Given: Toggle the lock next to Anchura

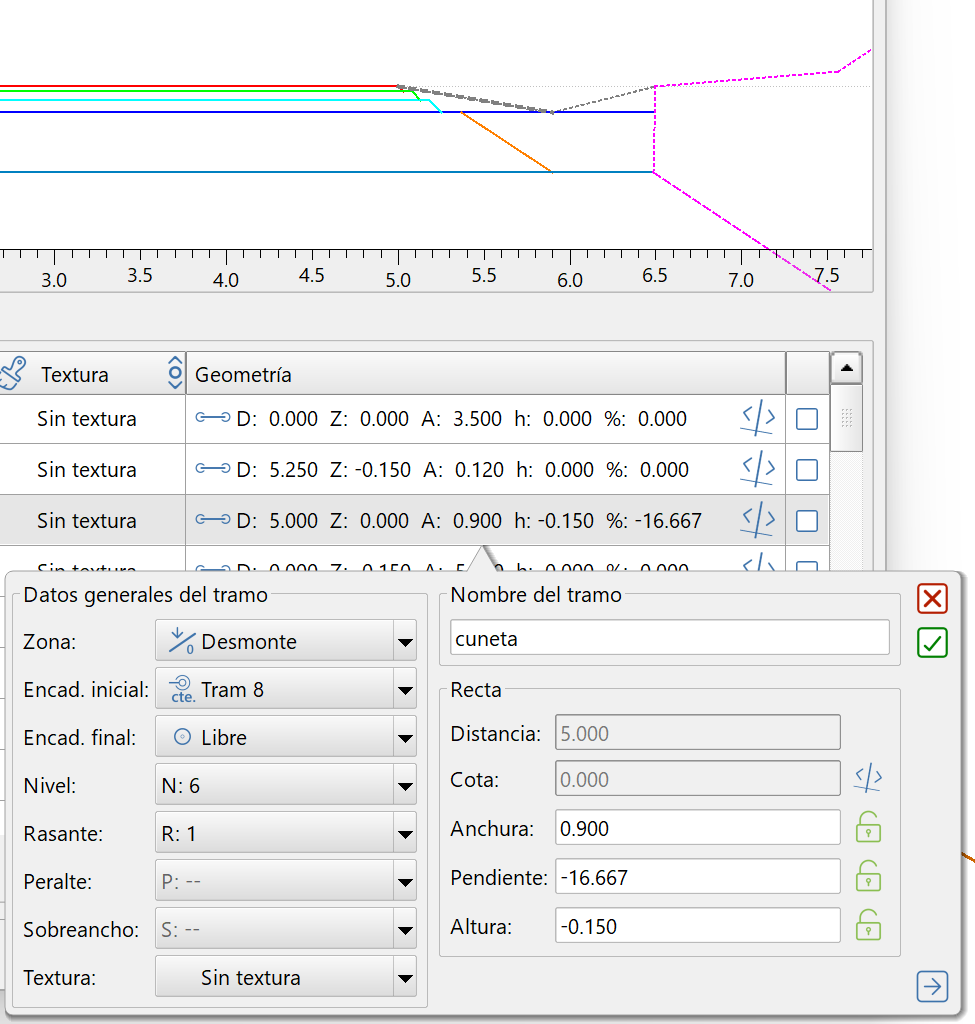Looking at the screenshot, I should point(869,828).
